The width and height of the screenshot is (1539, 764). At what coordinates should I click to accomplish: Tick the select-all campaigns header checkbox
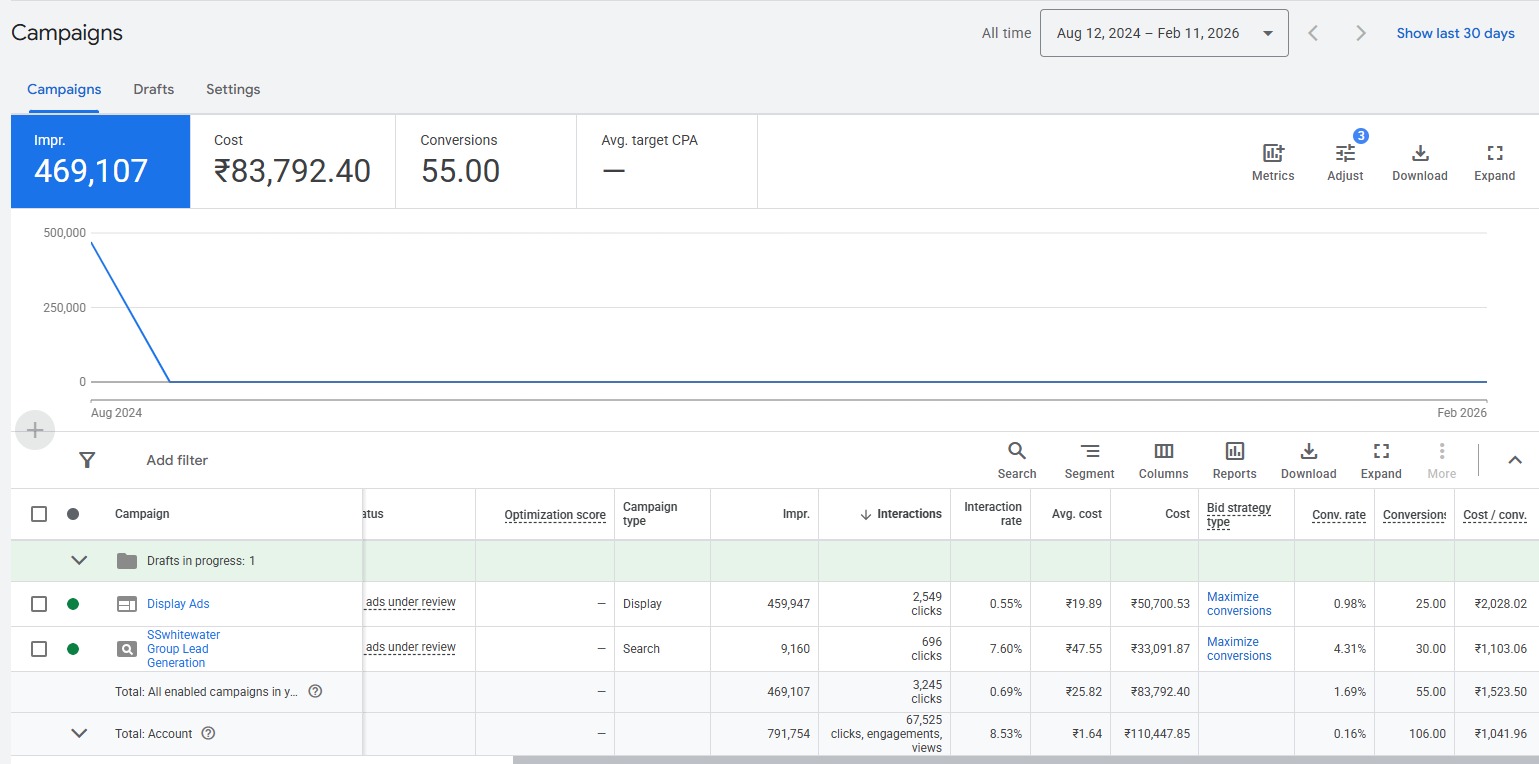[x=39, y=514]
